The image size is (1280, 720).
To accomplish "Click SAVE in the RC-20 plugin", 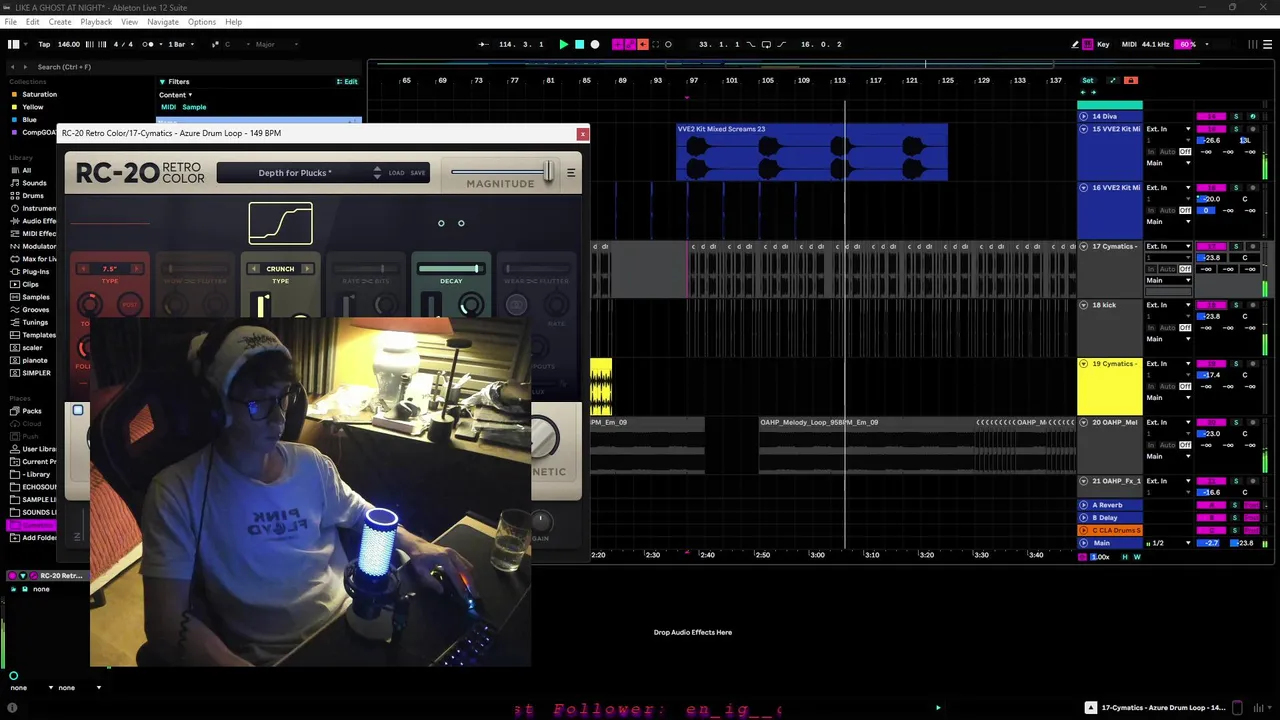I will coord(418,173).
